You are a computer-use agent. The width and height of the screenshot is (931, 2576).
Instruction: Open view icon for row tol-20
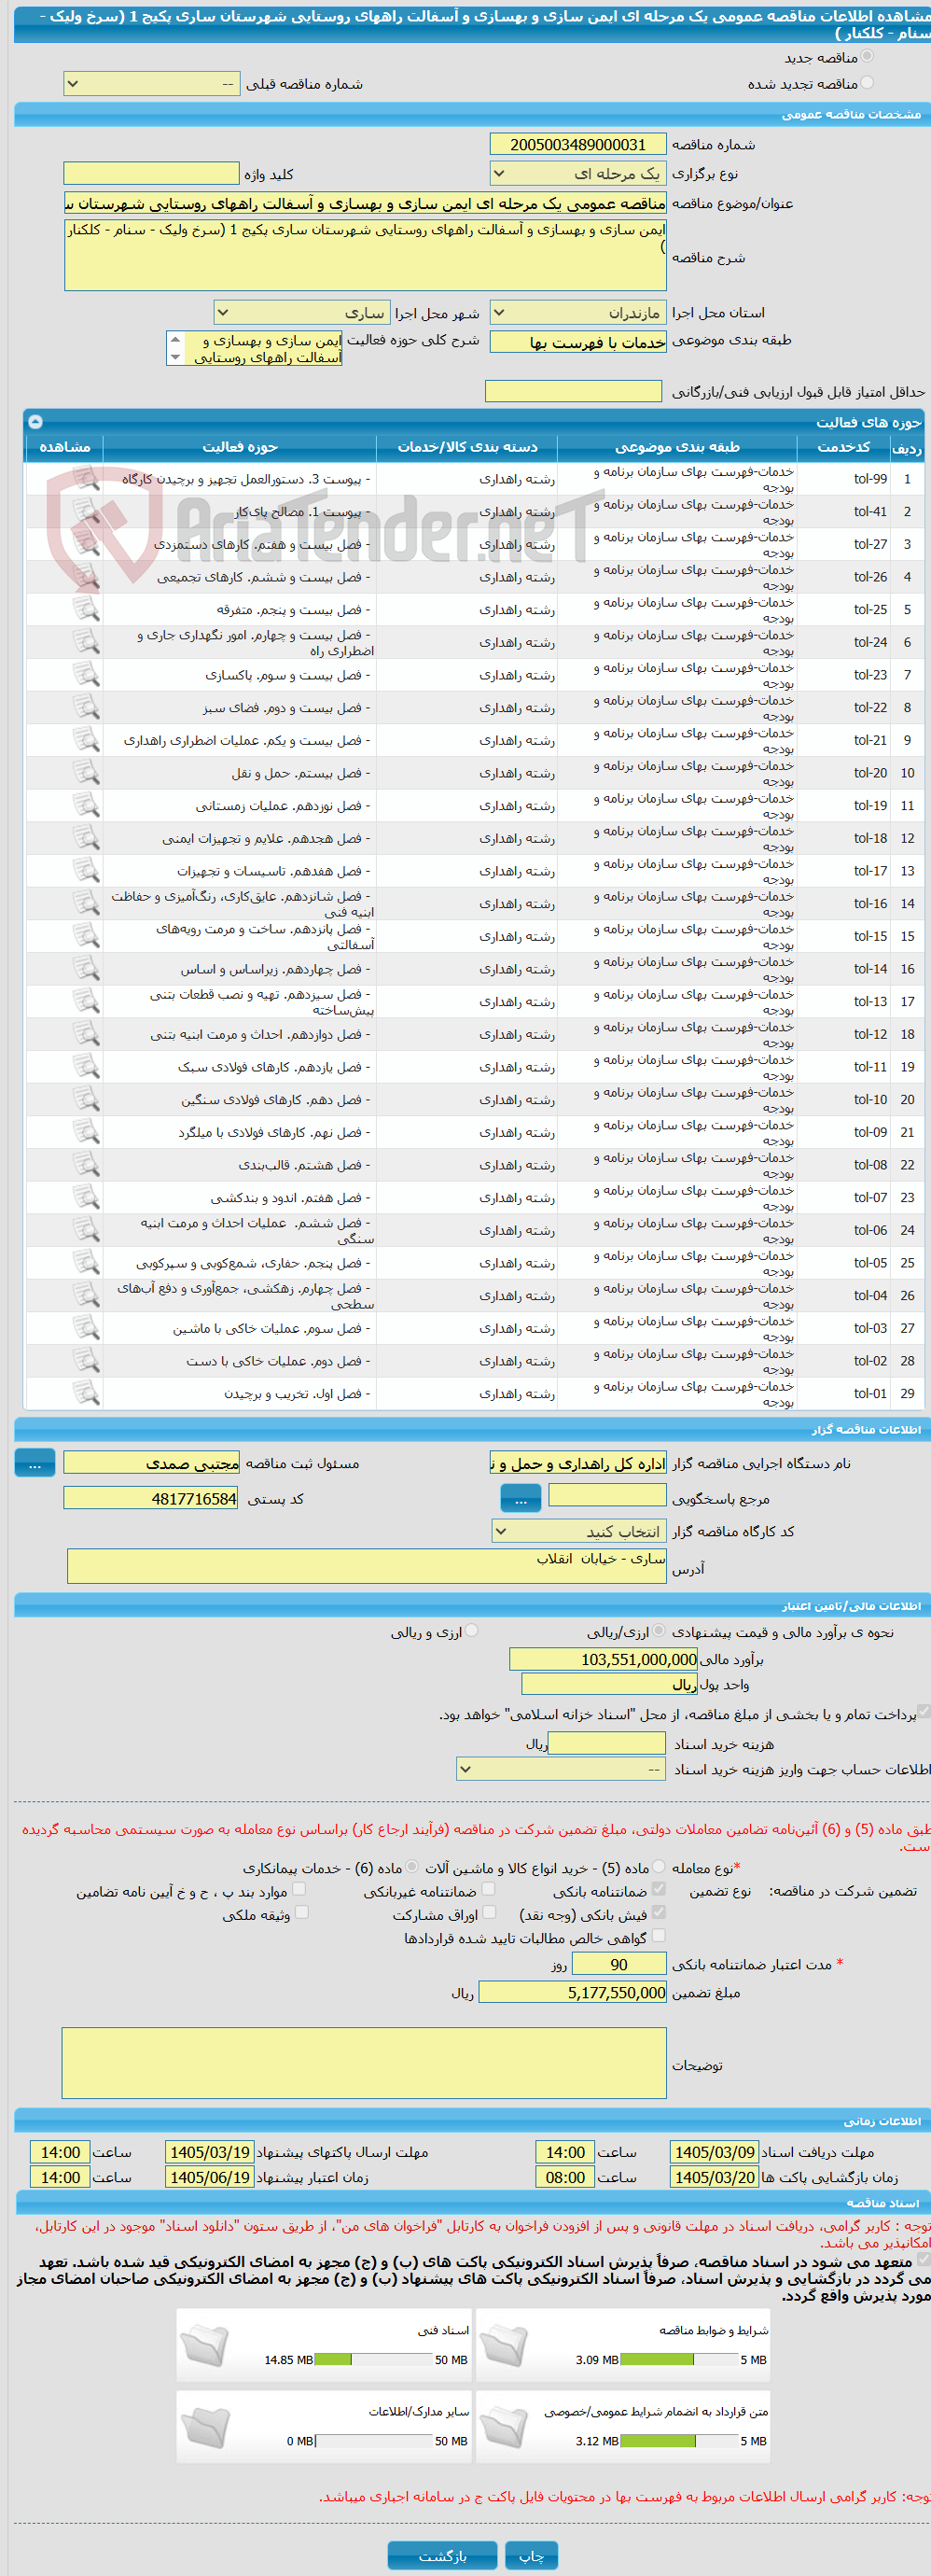click(x=86, y=773)
